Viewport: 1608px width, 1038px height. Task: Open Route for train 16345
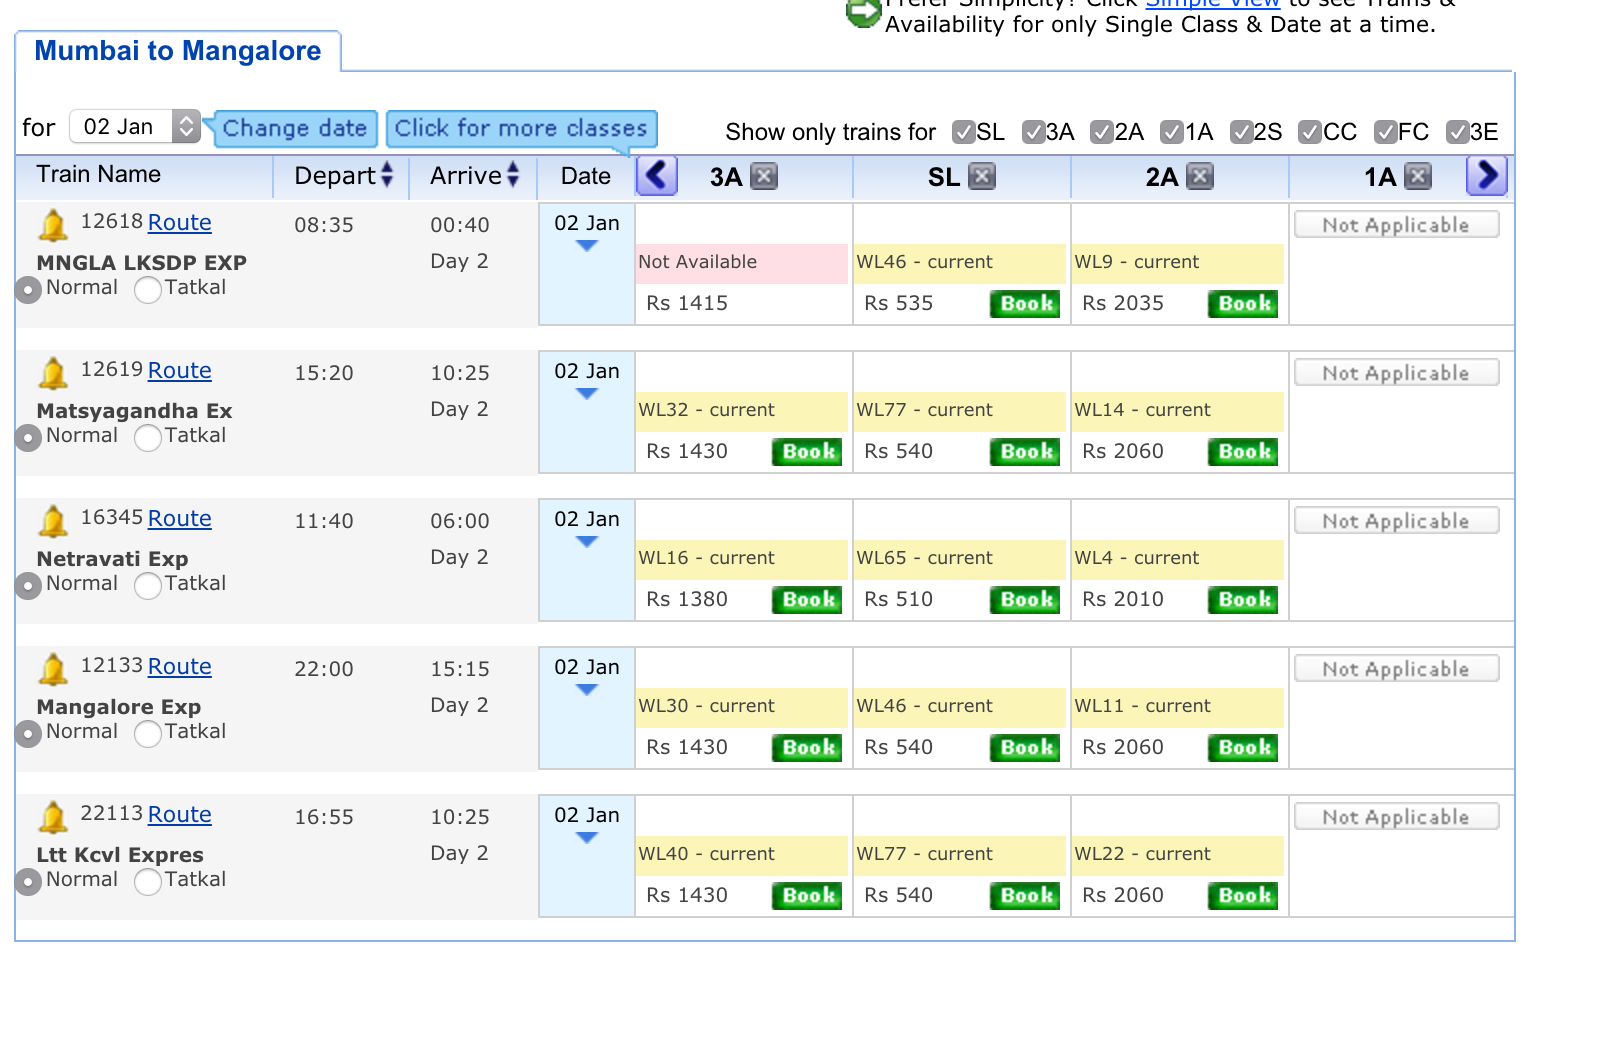click(180, 519)
